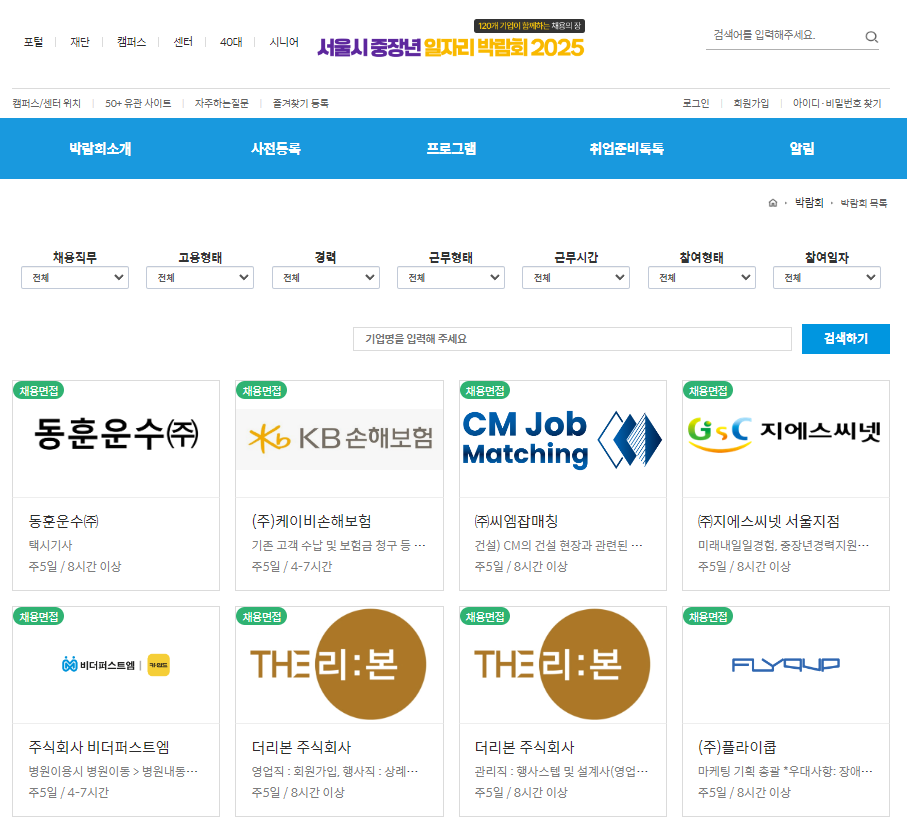Click the 로그인 link
This screenshot has width=907, height=822.
point(696,104)
